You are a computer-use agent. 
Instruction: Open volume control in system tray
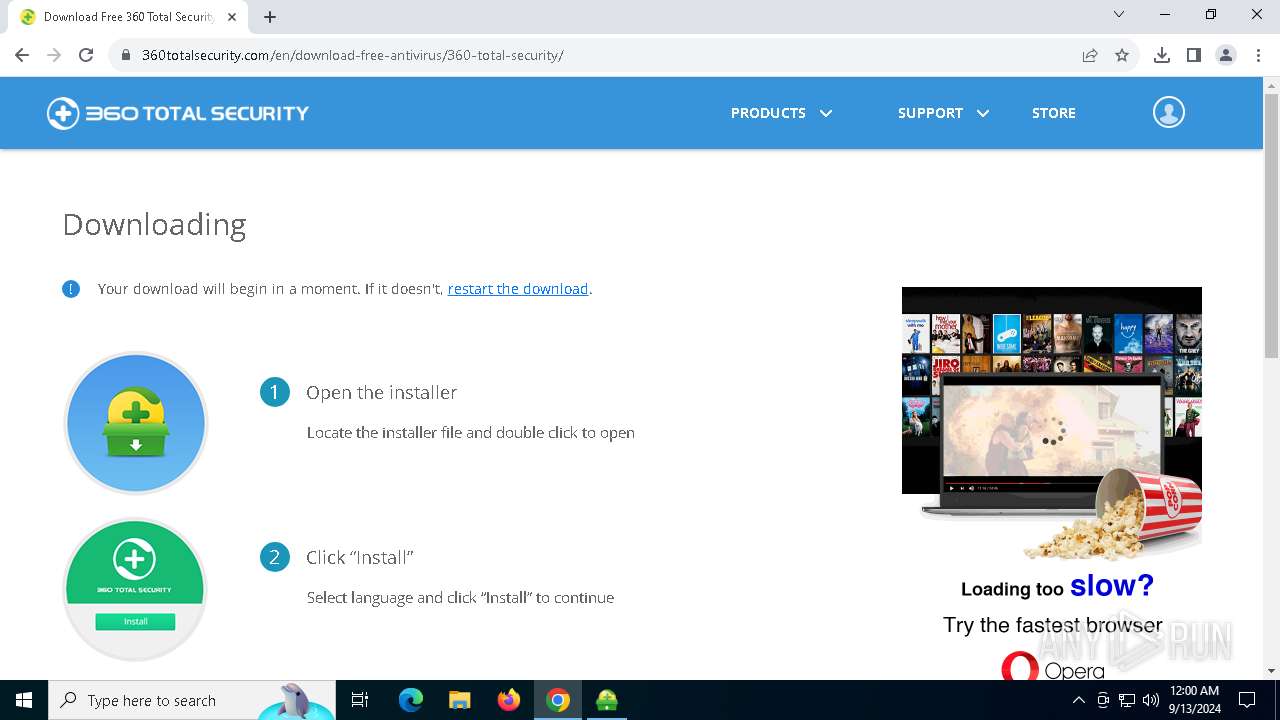click(x=1151, y=700)
